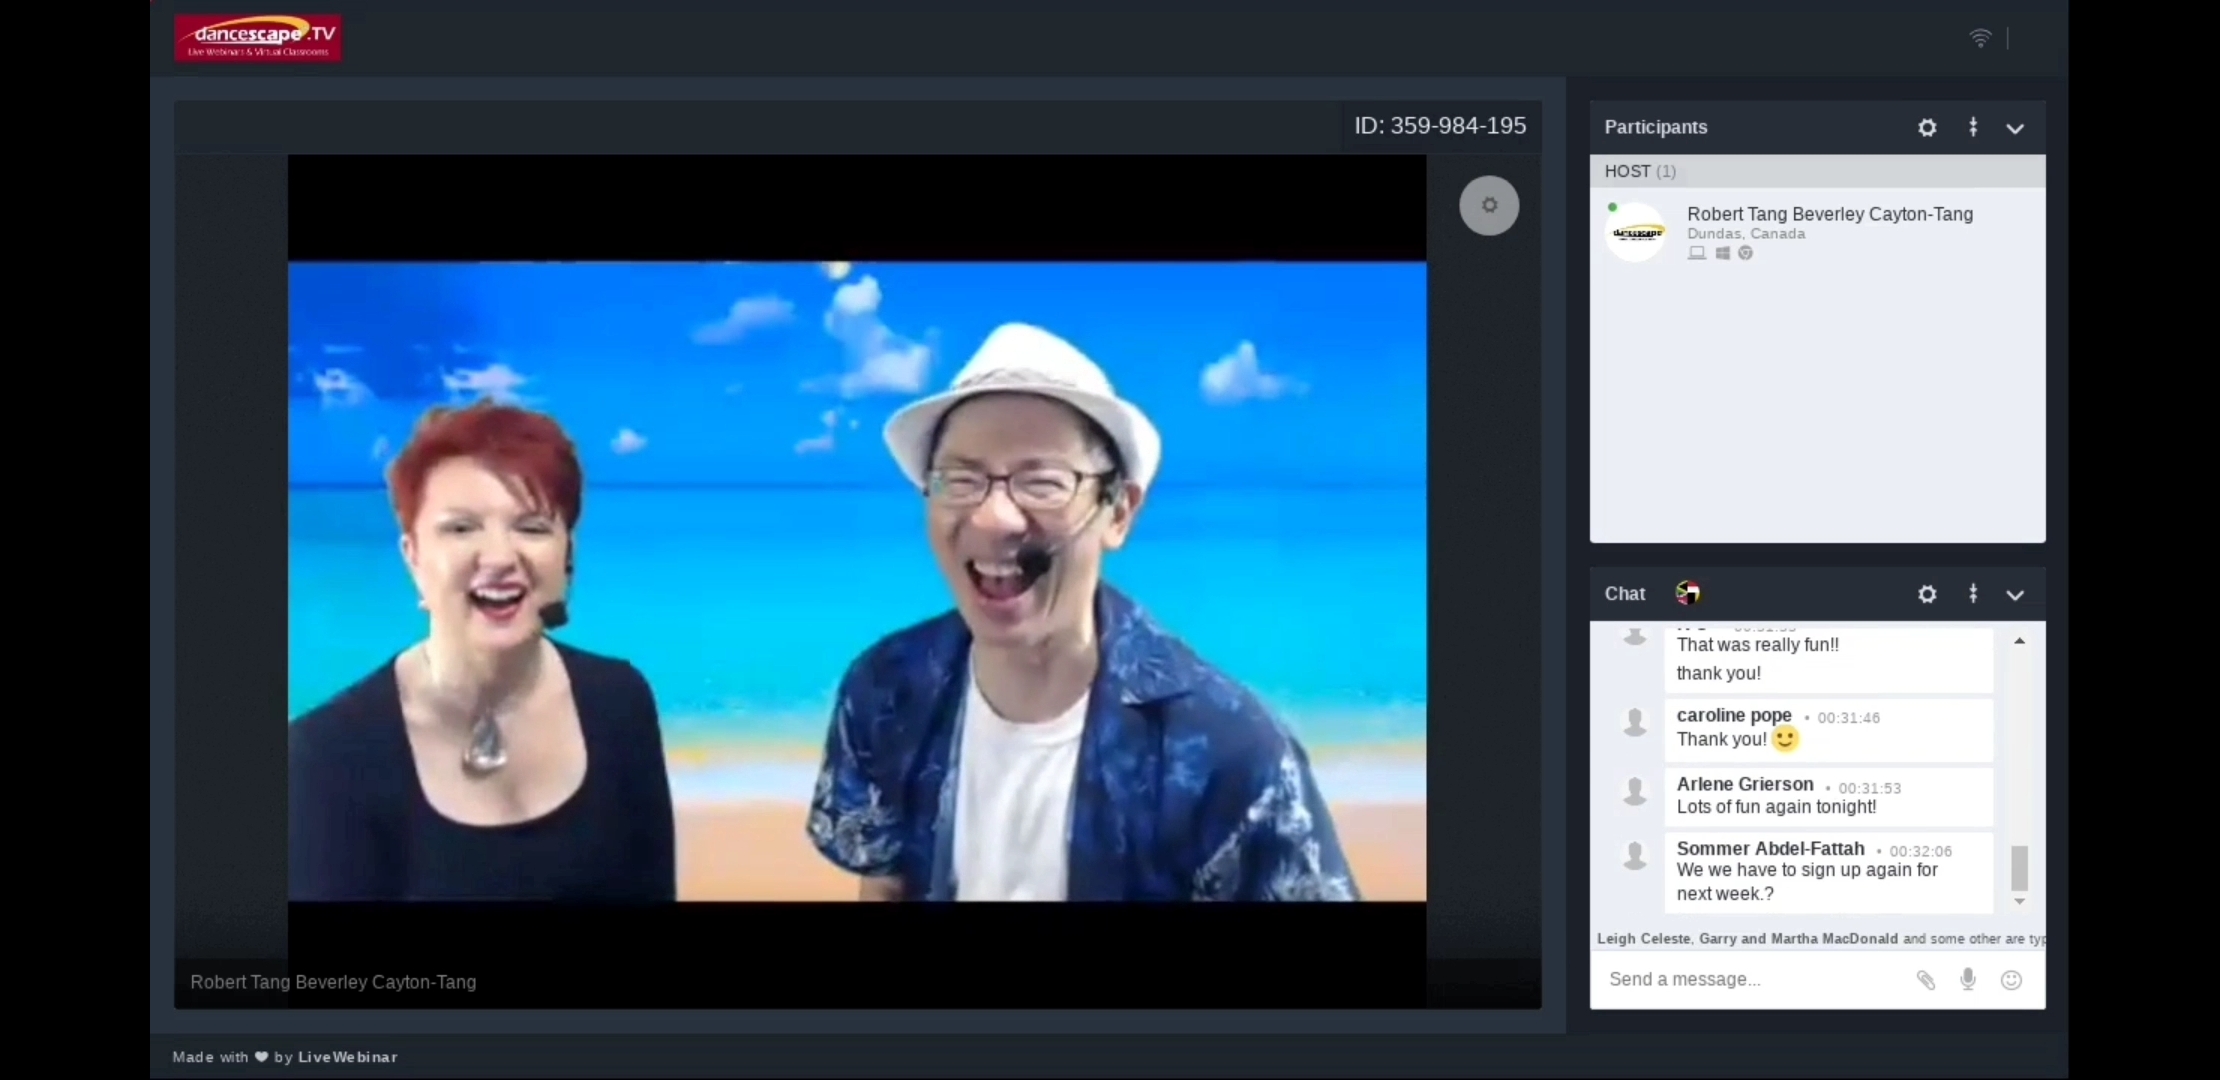Image resolution: width=2220 pixels, height=1080 pixels.
Task: Click the chat scrollbar thumb
Action: 2019,868
